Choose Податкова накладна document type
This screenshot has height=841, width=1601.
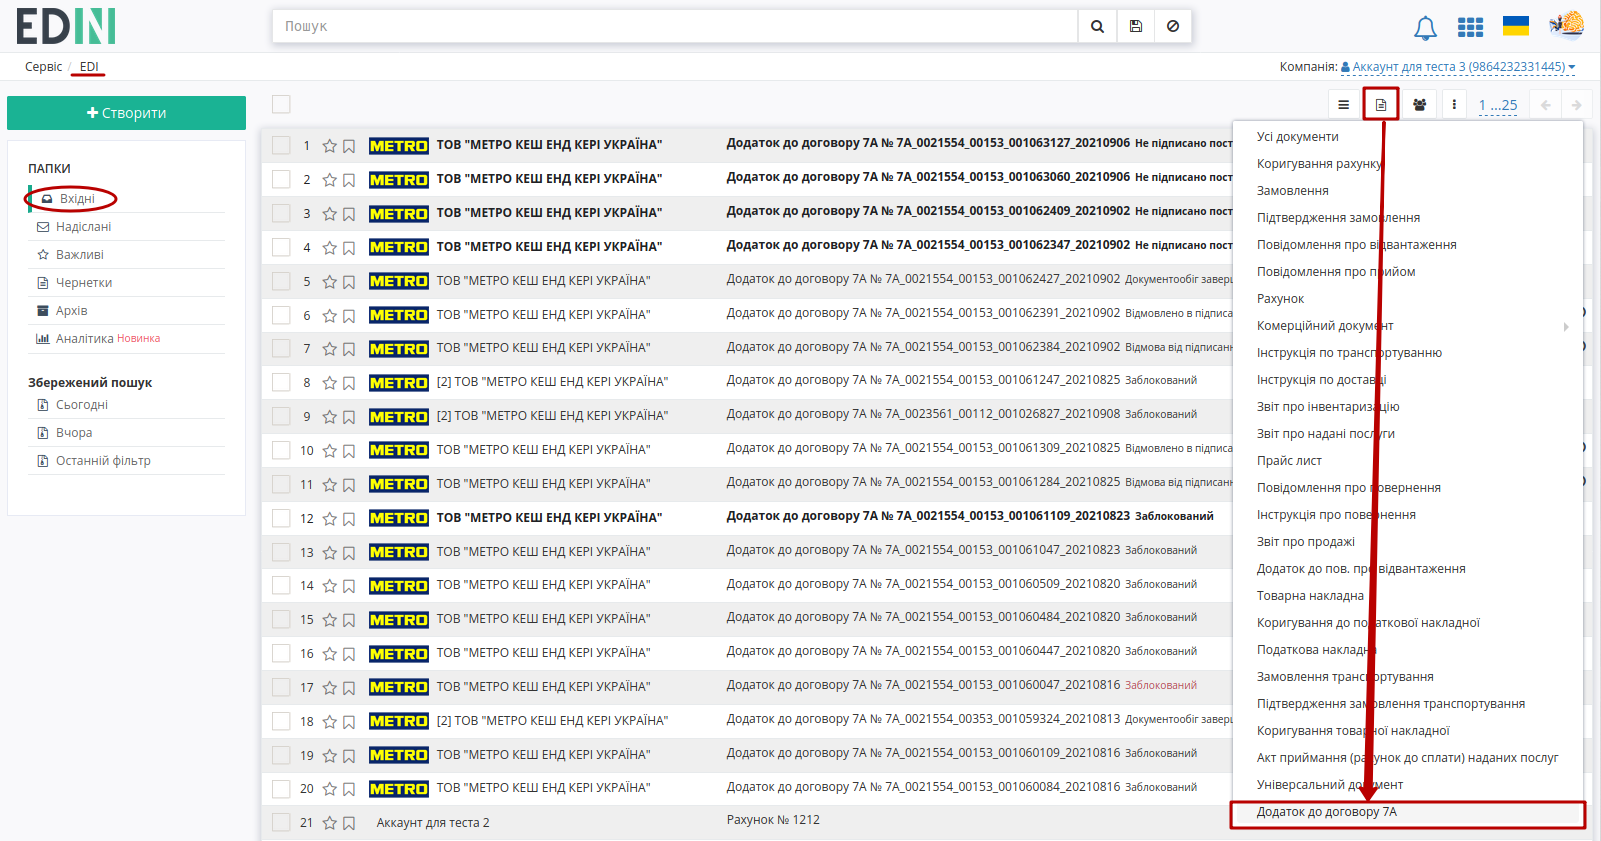(1316, 650)
